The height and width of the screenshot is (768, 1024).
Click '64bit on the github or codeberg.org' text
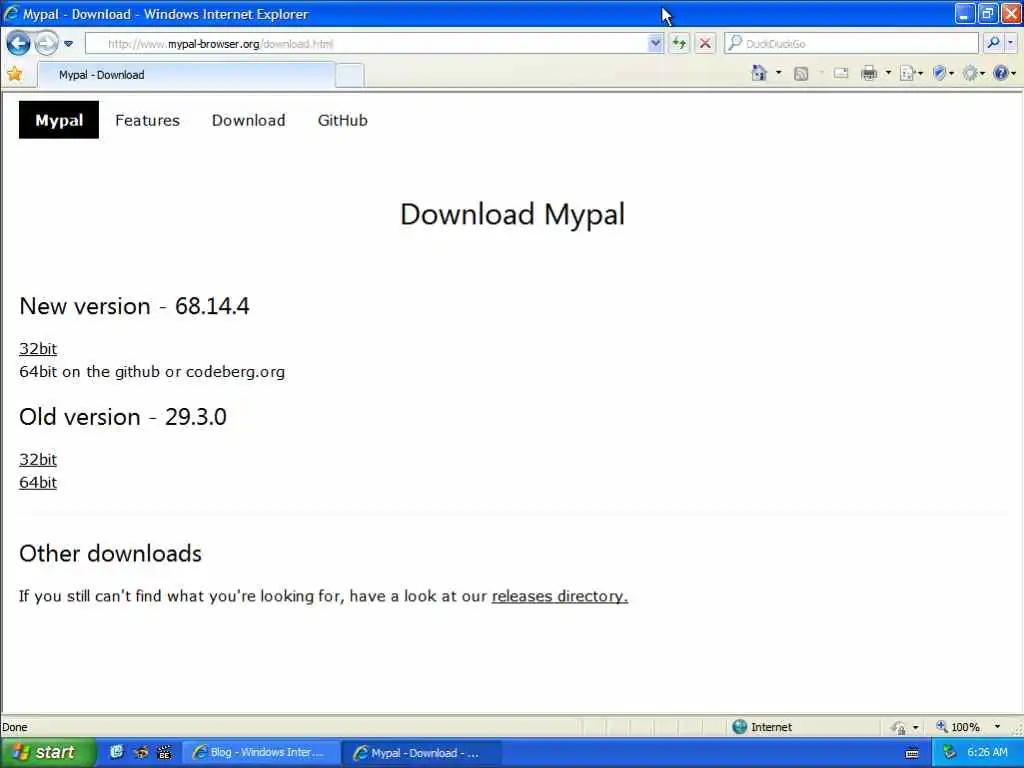click(x=152, y=372)
